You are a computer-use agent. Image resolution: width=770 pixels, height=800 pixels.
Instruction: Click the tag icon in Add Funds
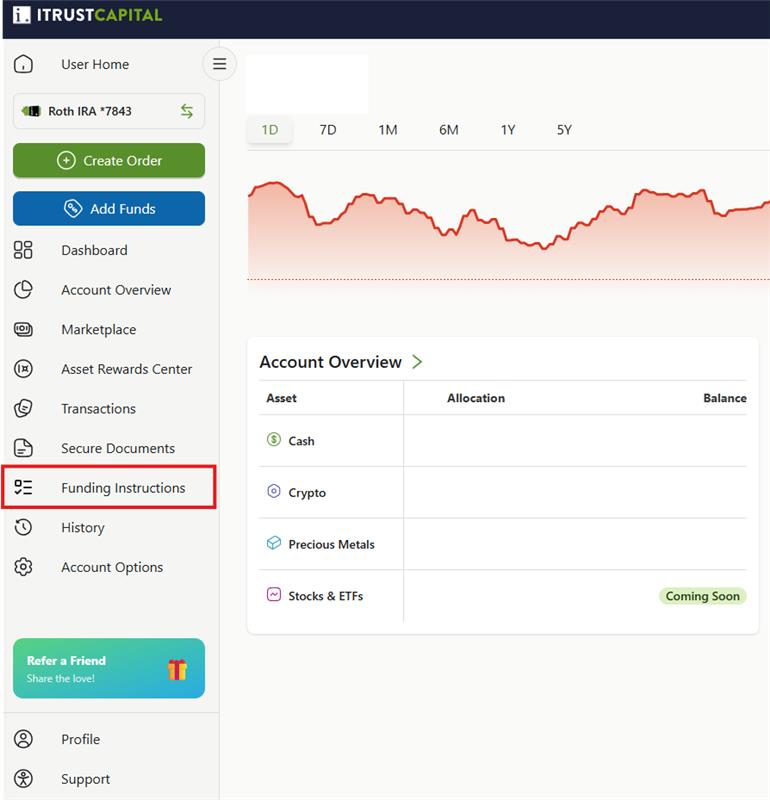click(73, 208)
